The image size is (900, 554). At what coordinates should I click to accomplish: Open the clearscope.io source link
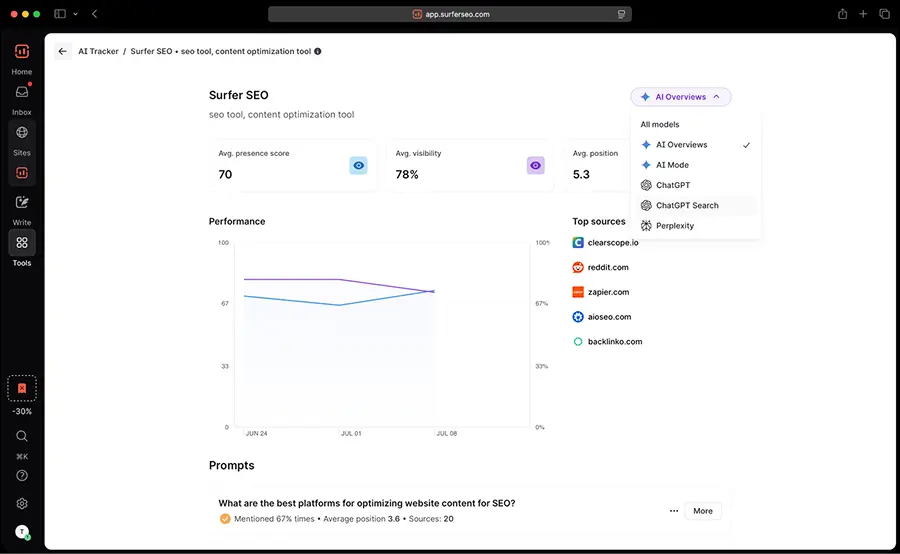coord(613,243)
